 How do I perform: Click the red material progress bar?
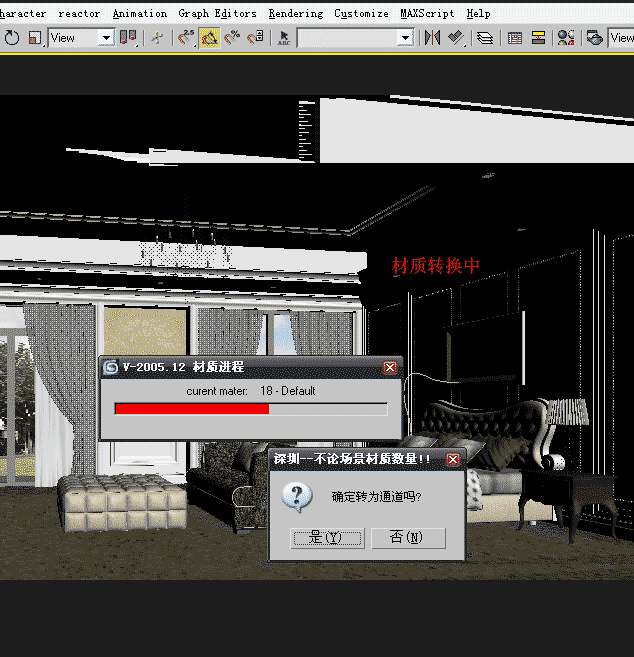(251, 409)
